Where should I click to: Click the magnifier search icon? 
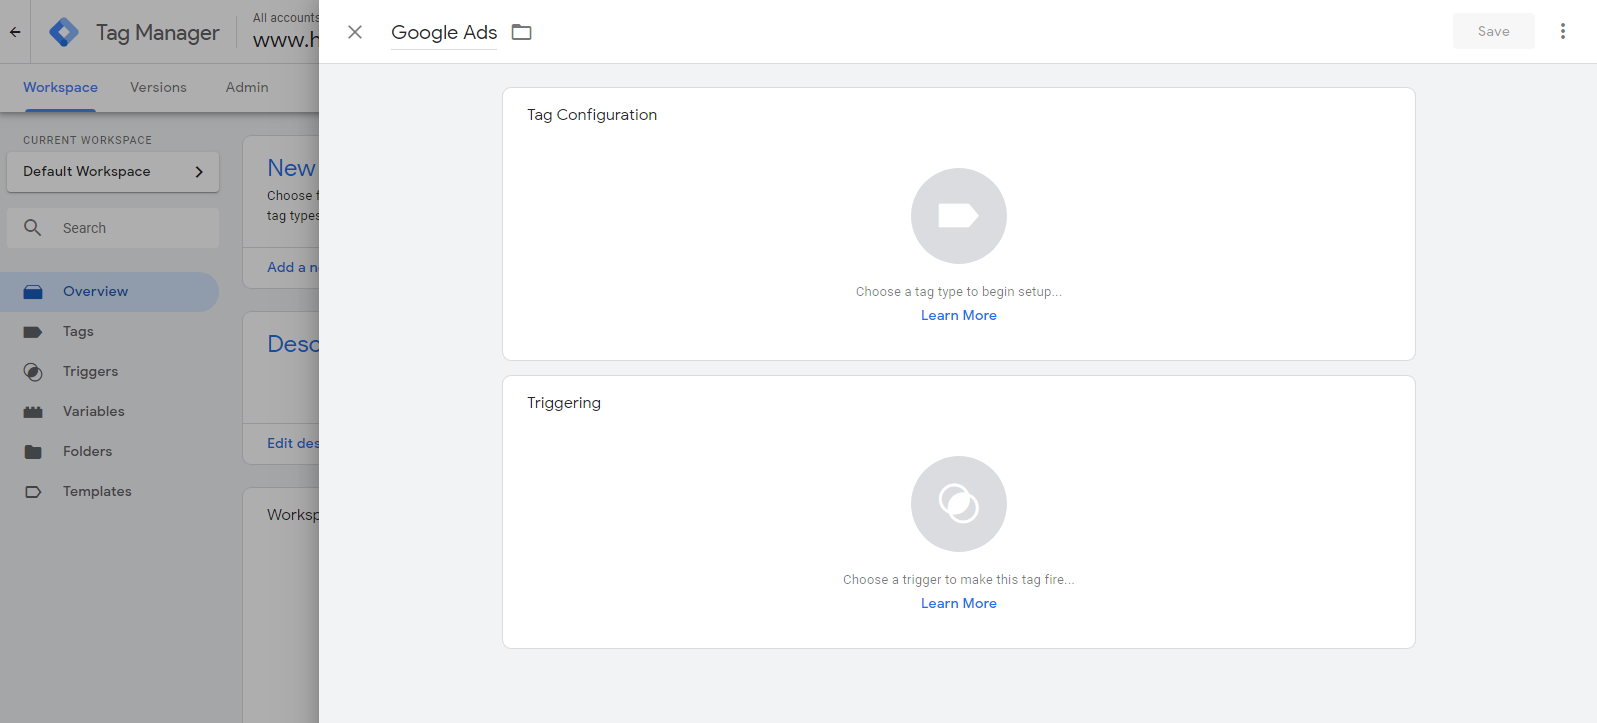(x=33, y=228)
